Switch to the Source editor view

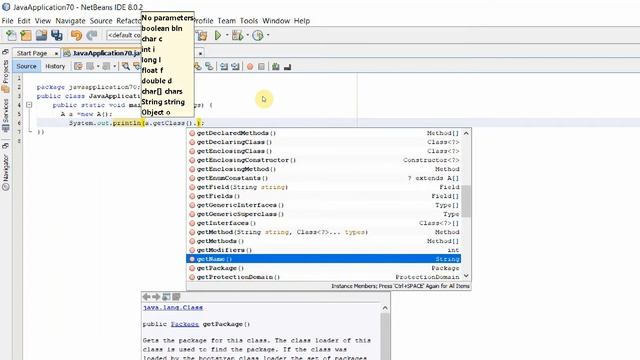[27, 66]
